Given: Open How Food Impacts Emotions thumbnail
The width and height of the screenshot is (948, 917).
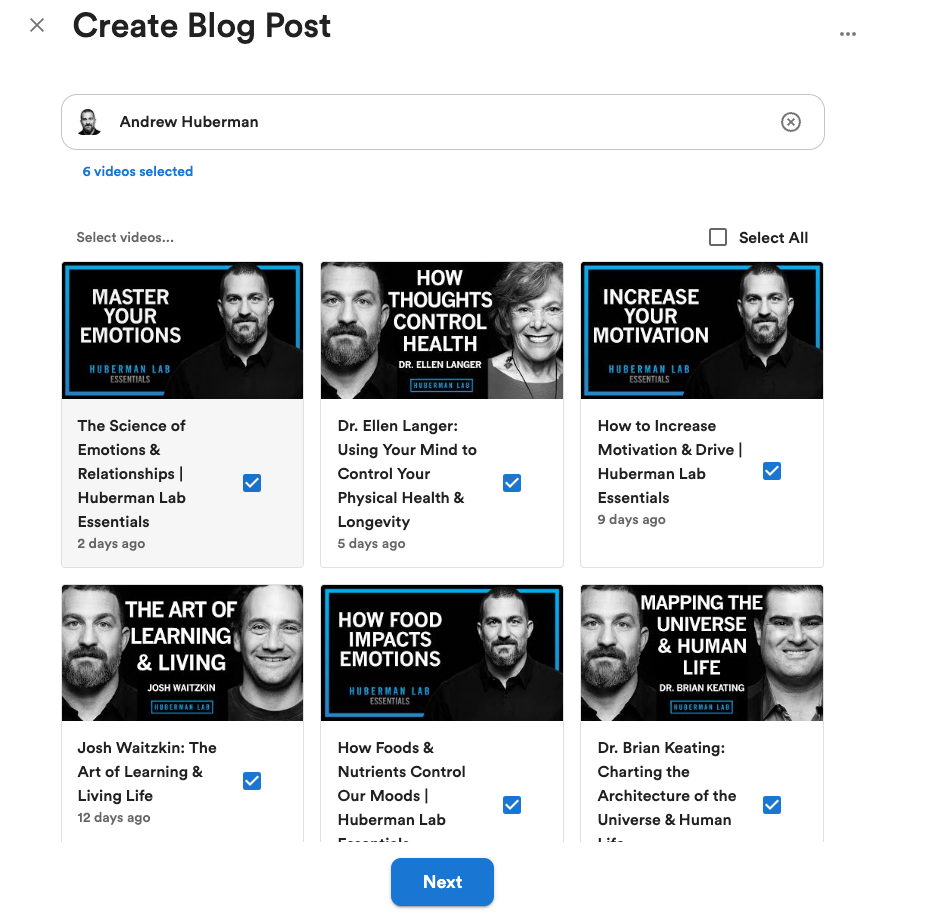Looking at the screenshot, I should tap(442, 653).
